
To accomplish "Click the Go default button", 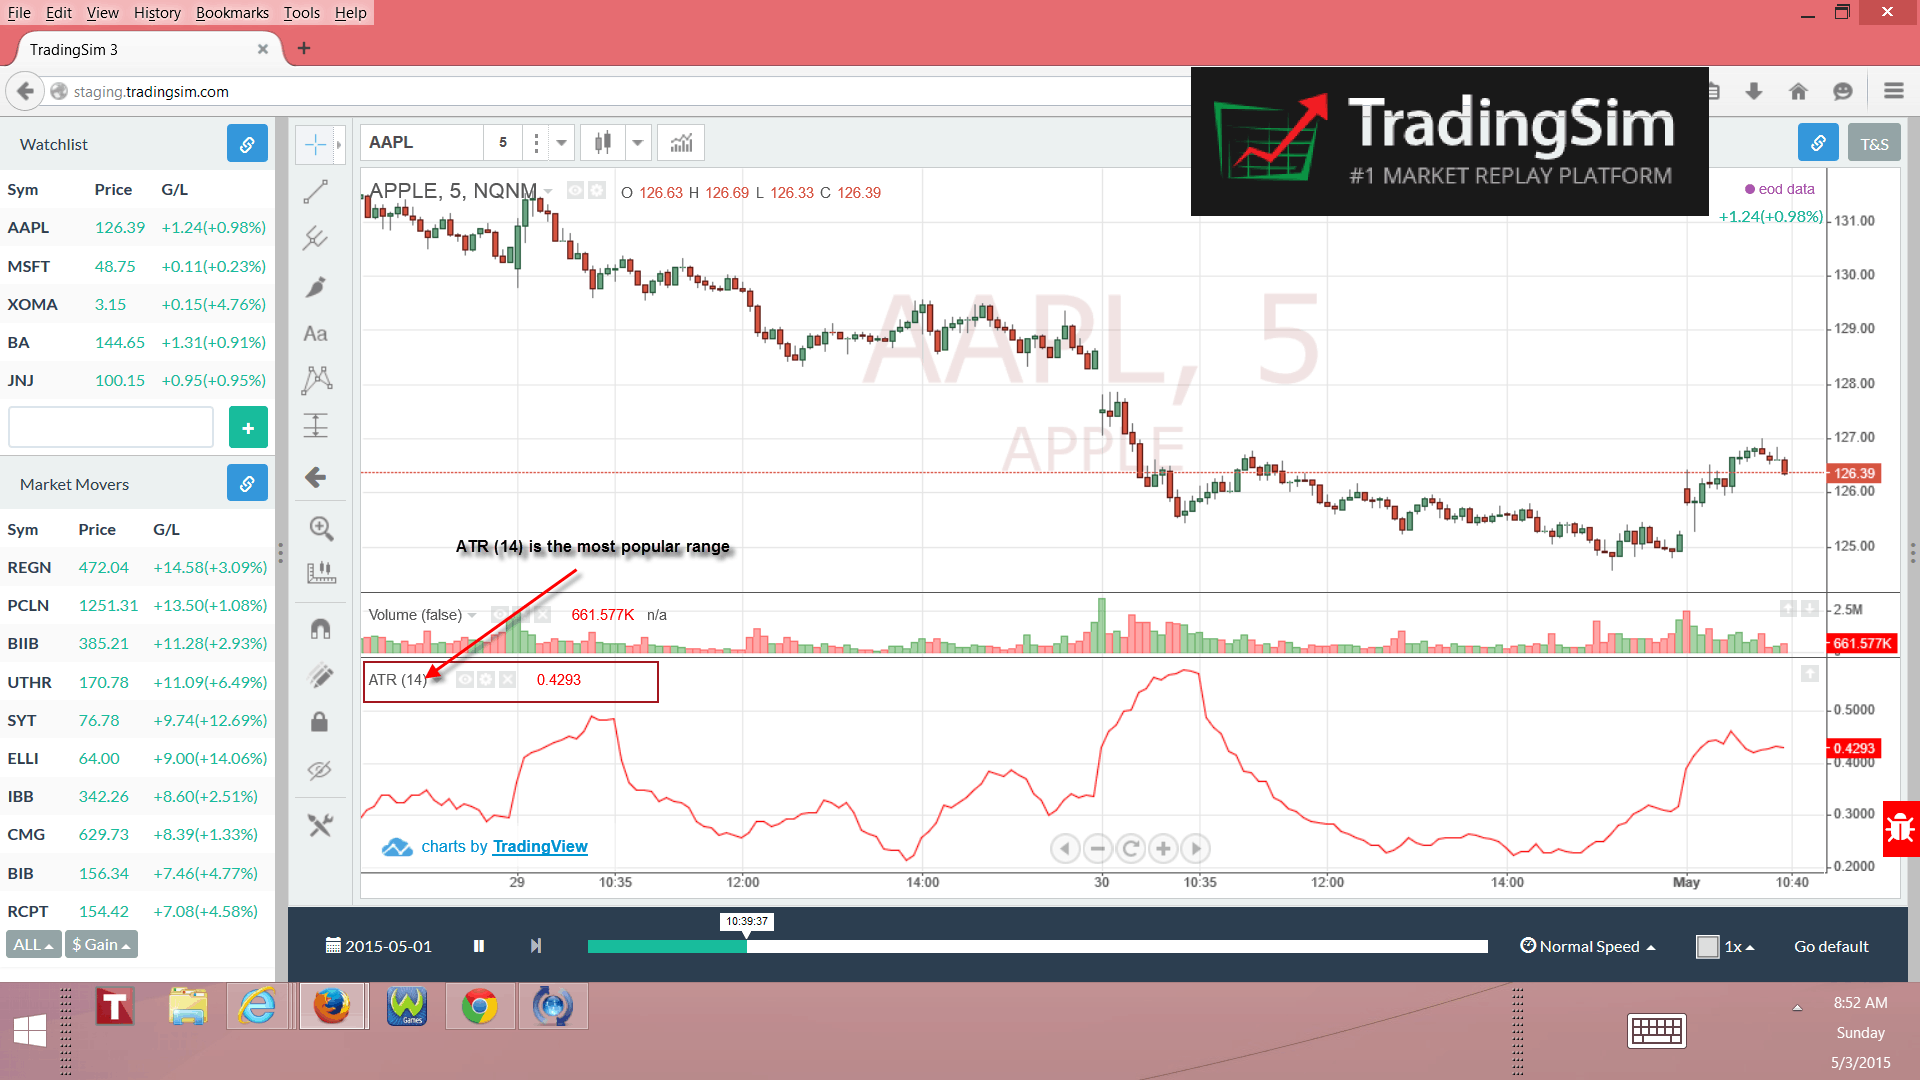I will pyautogui.click(x=1831, y=946).
